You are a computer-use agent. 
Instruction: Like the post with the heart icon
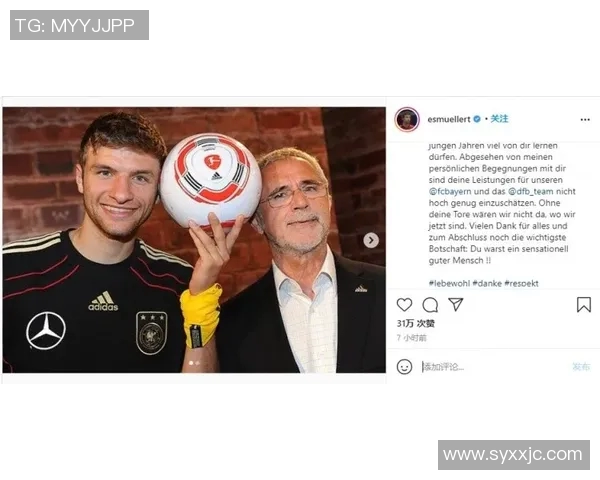click(404, 305)
